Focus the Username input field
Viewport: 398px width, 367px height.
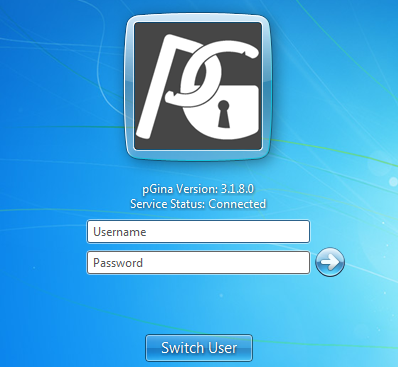coord(198,231)
